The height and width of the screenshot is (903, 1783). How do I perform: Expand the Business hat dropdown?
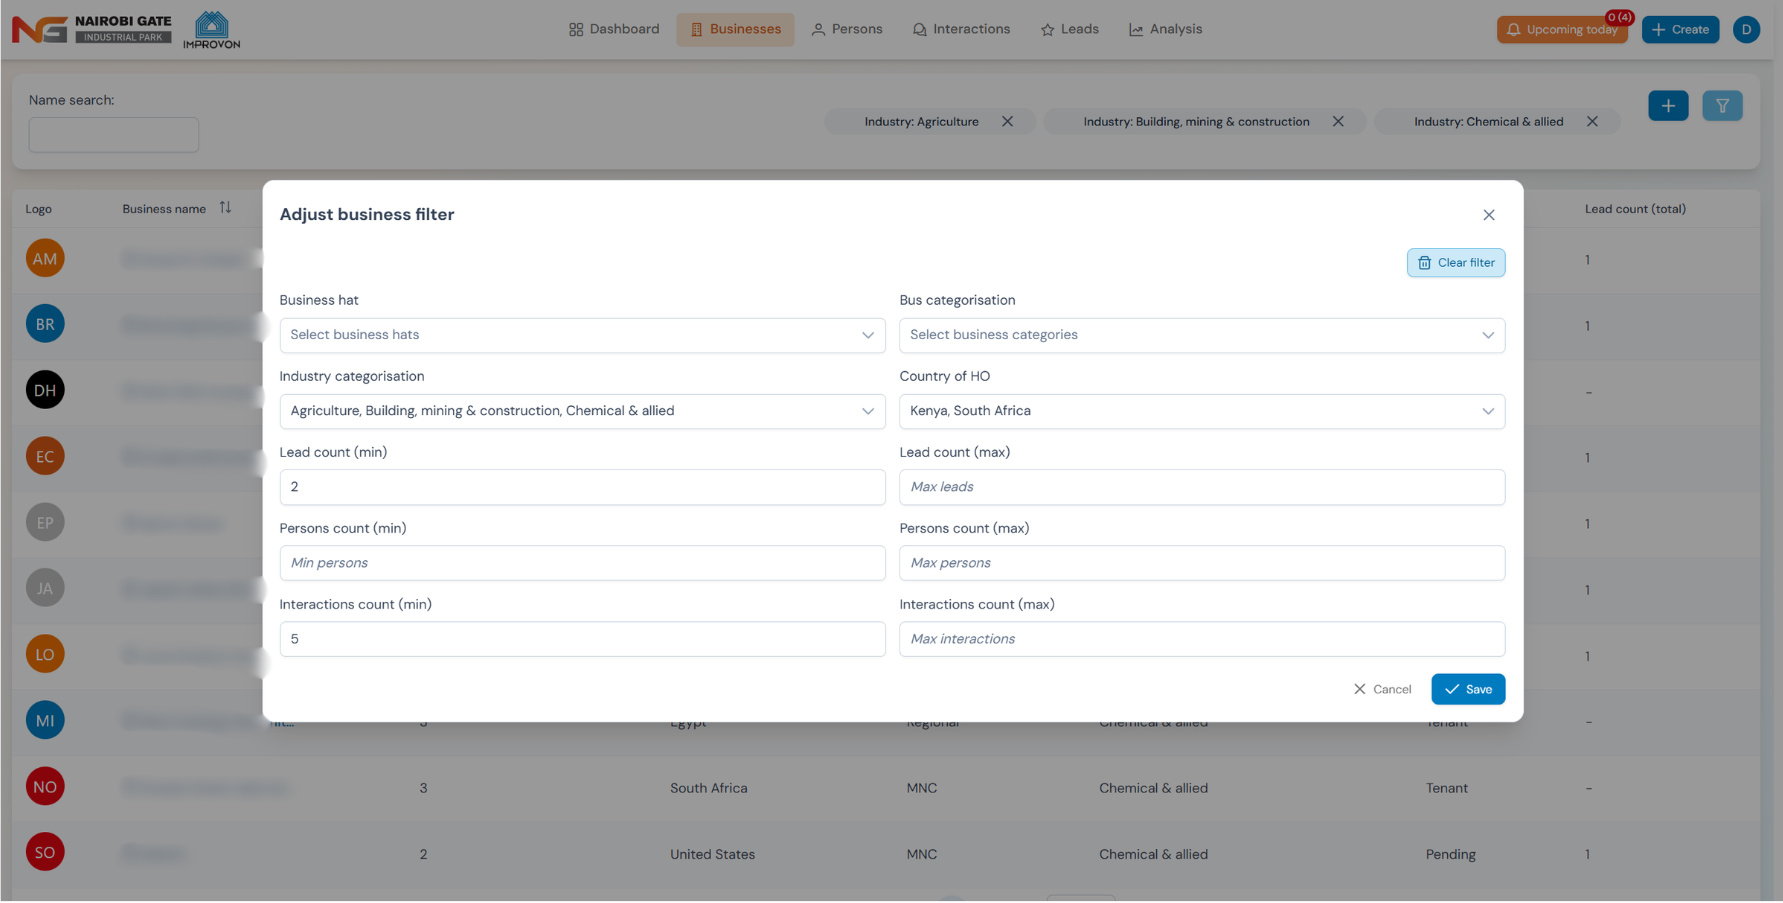[x=582, y=335]
